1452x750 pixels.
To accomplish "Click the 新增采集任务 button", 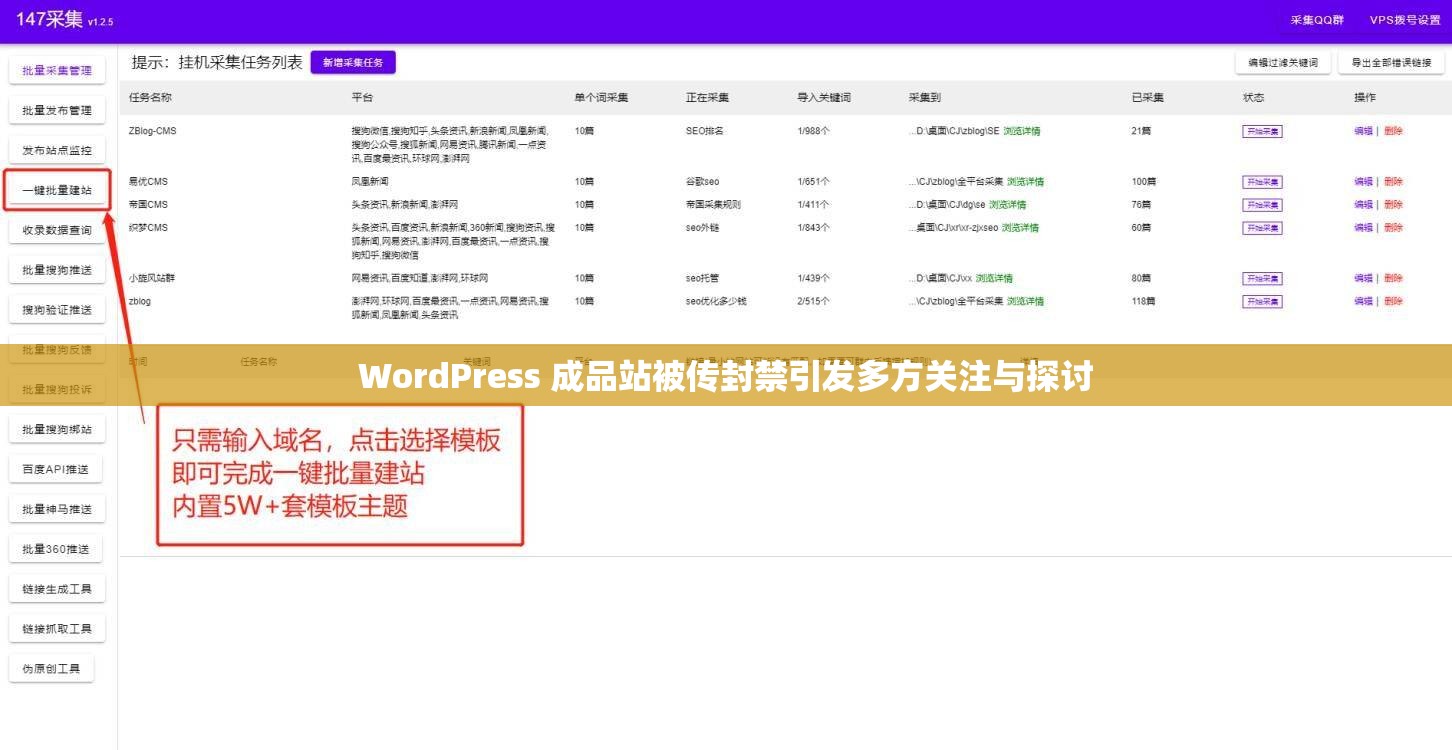I will [353, 62].
